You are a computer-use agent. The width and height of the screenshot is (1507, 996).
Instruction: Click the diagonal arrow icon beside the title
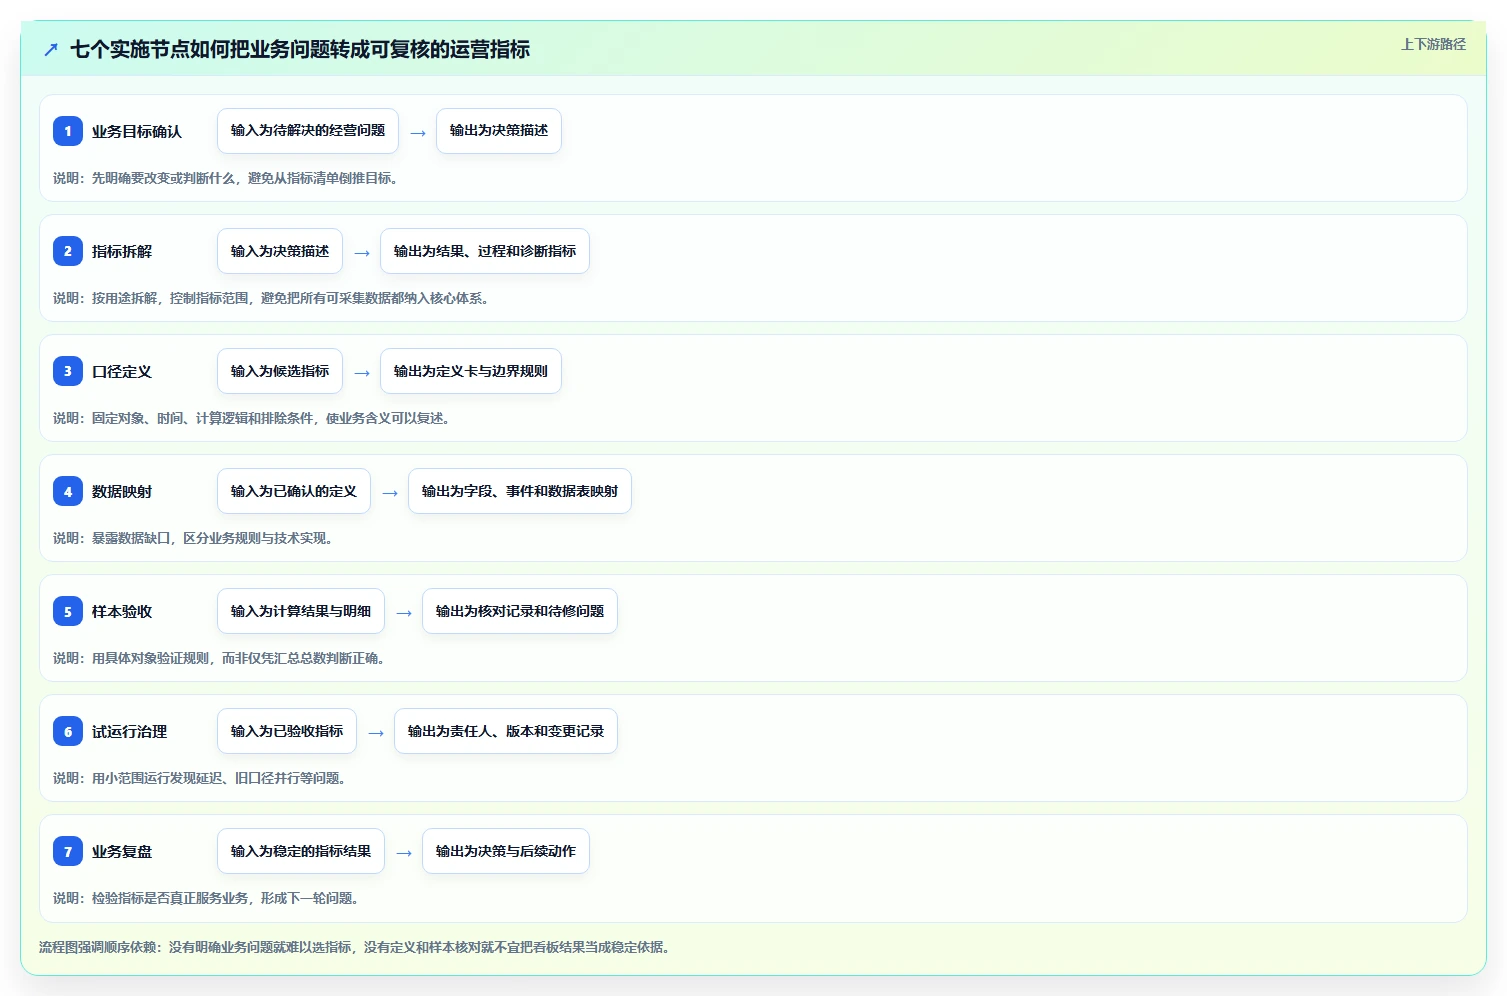coord(51,49)
